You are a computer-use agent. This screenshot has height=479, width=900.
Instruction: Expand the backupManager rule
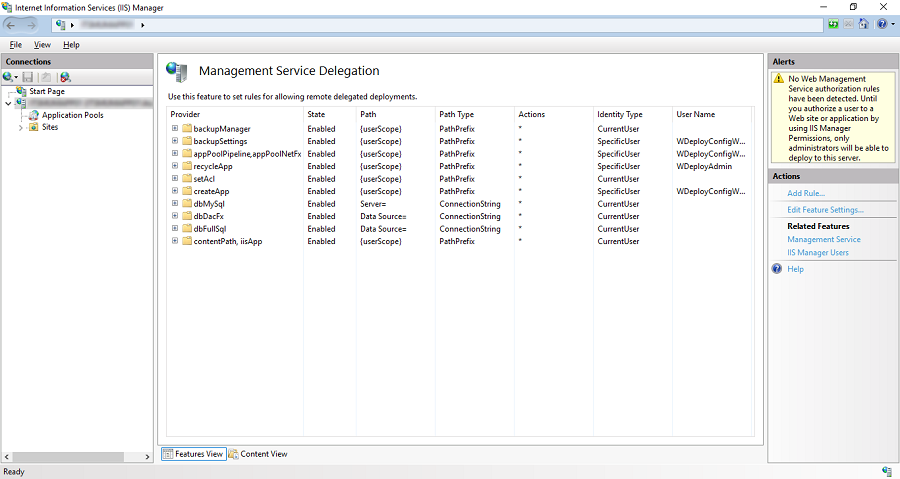pos(174,128)
